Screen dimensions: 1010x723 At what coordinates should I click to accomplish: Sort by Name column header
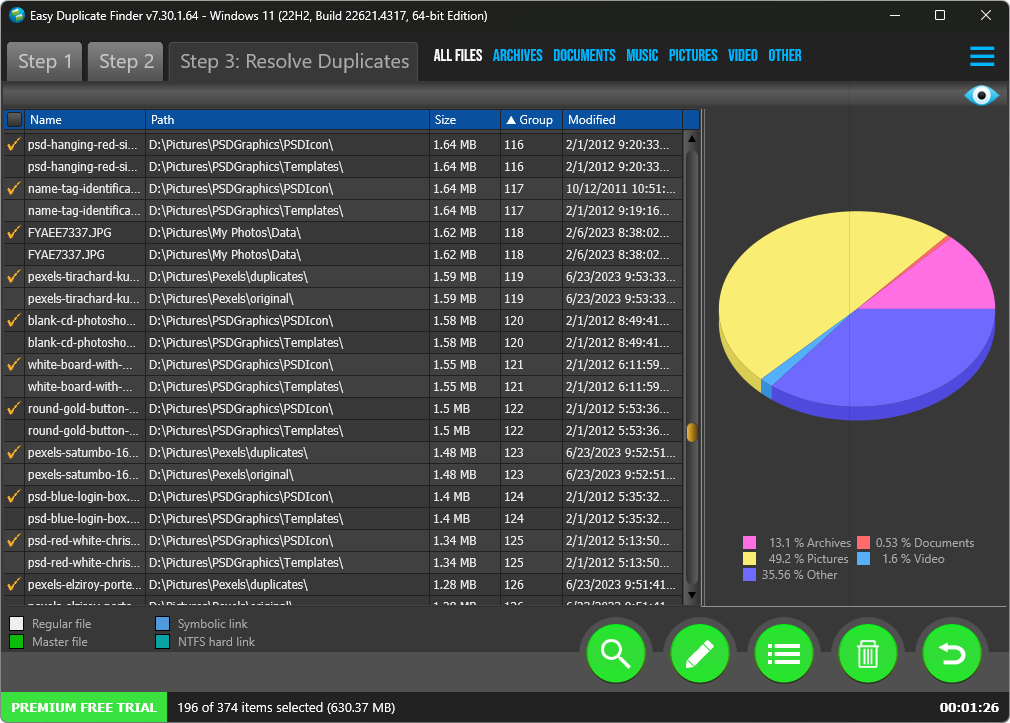coord(84,119)
